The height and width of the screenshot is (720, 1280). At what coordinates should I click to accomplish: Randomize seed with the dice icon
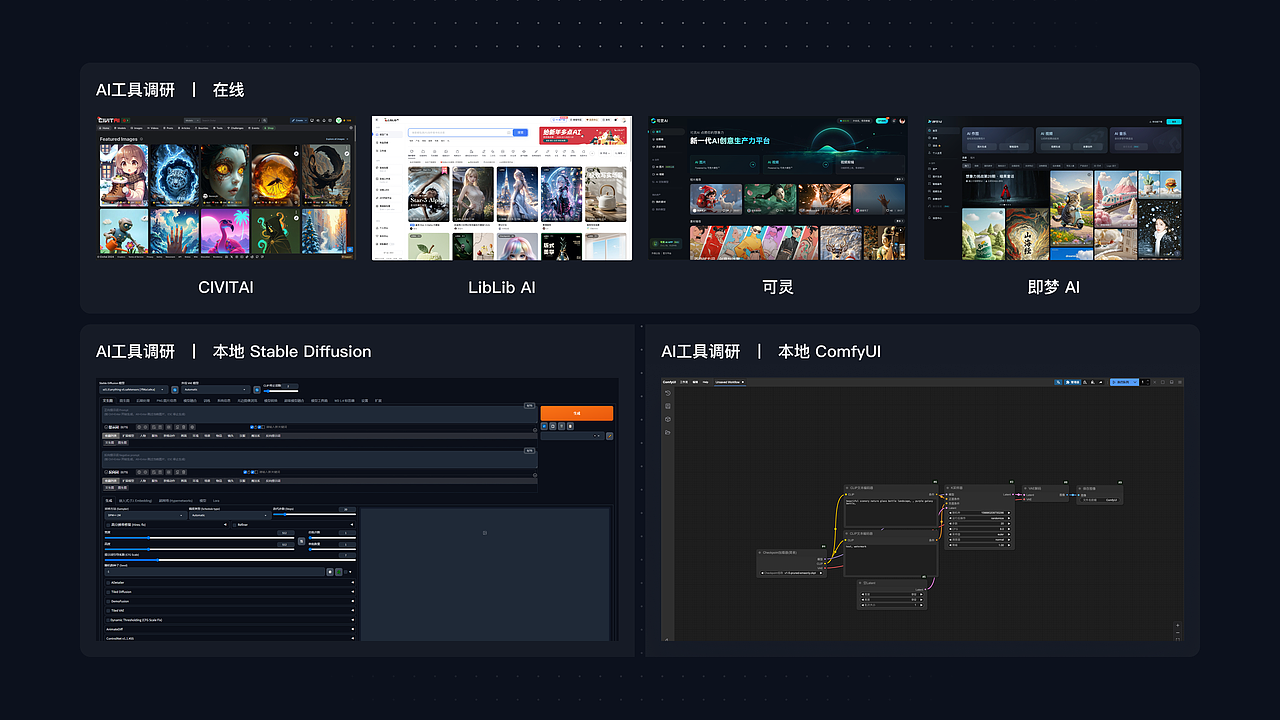tap(330, 572)
